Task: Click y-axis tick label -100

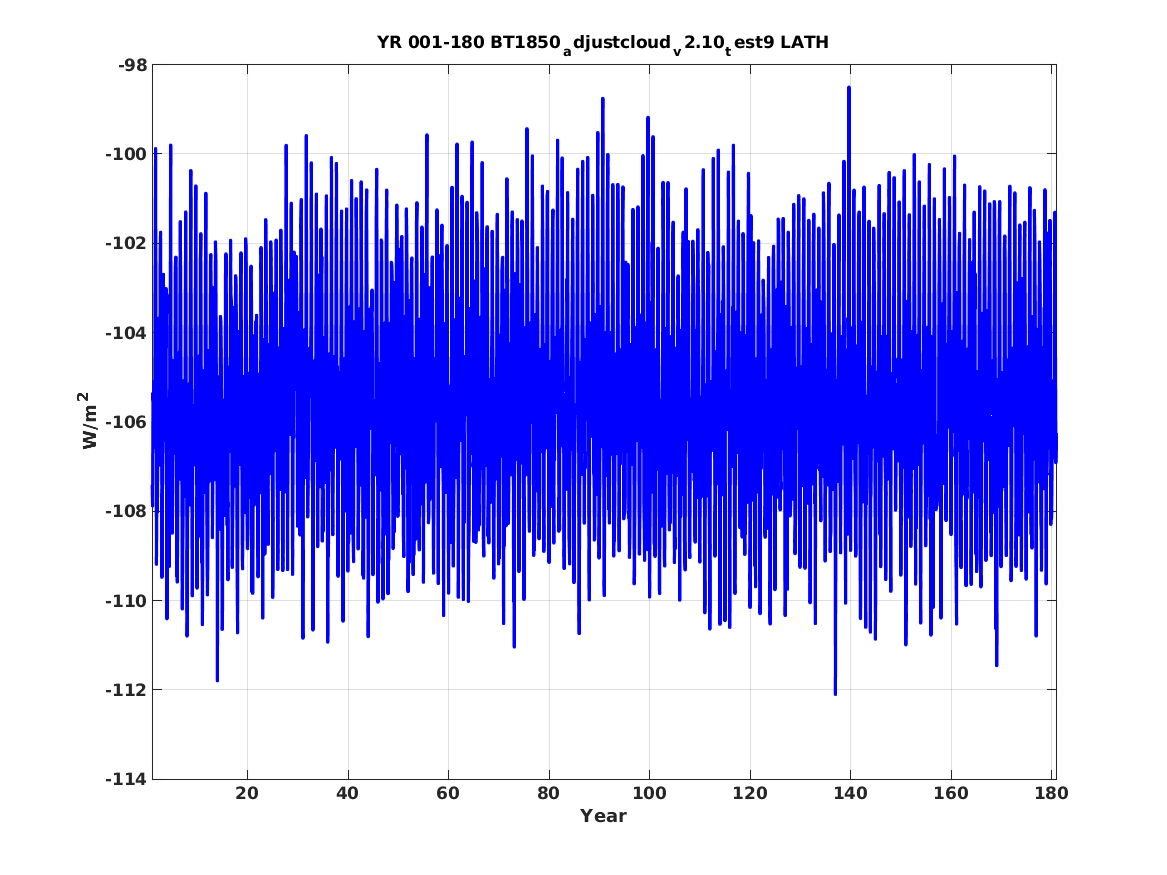Action: pyautogui.click(x=127, y=154)
